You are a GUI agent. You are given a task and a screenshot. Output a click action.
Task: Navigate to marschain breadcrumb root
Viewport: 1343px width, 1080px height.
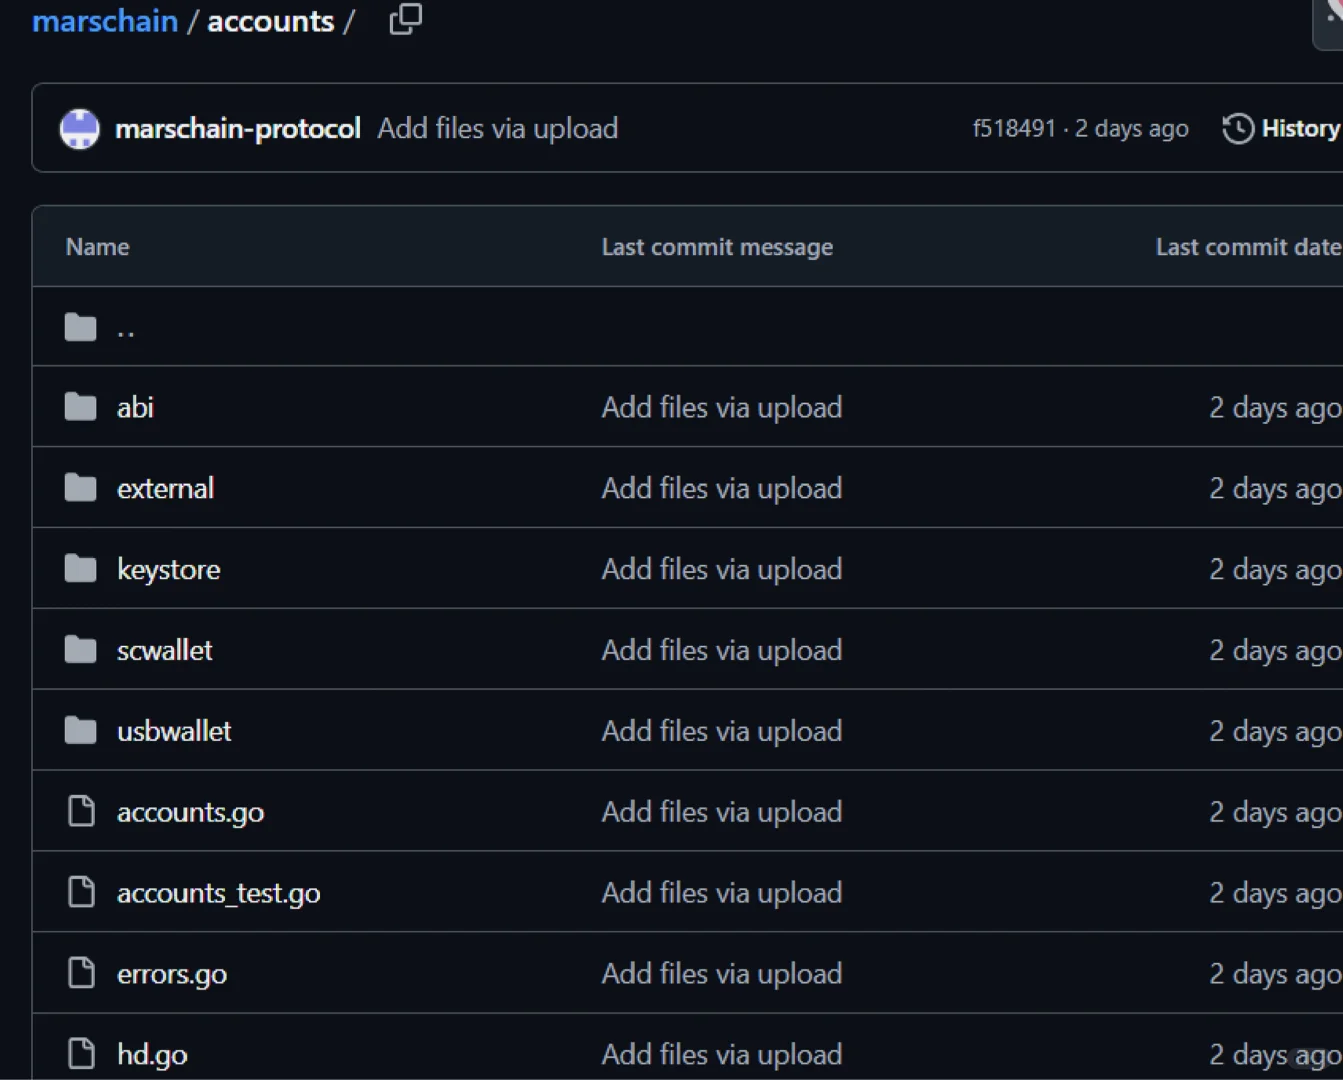(104, 21)
